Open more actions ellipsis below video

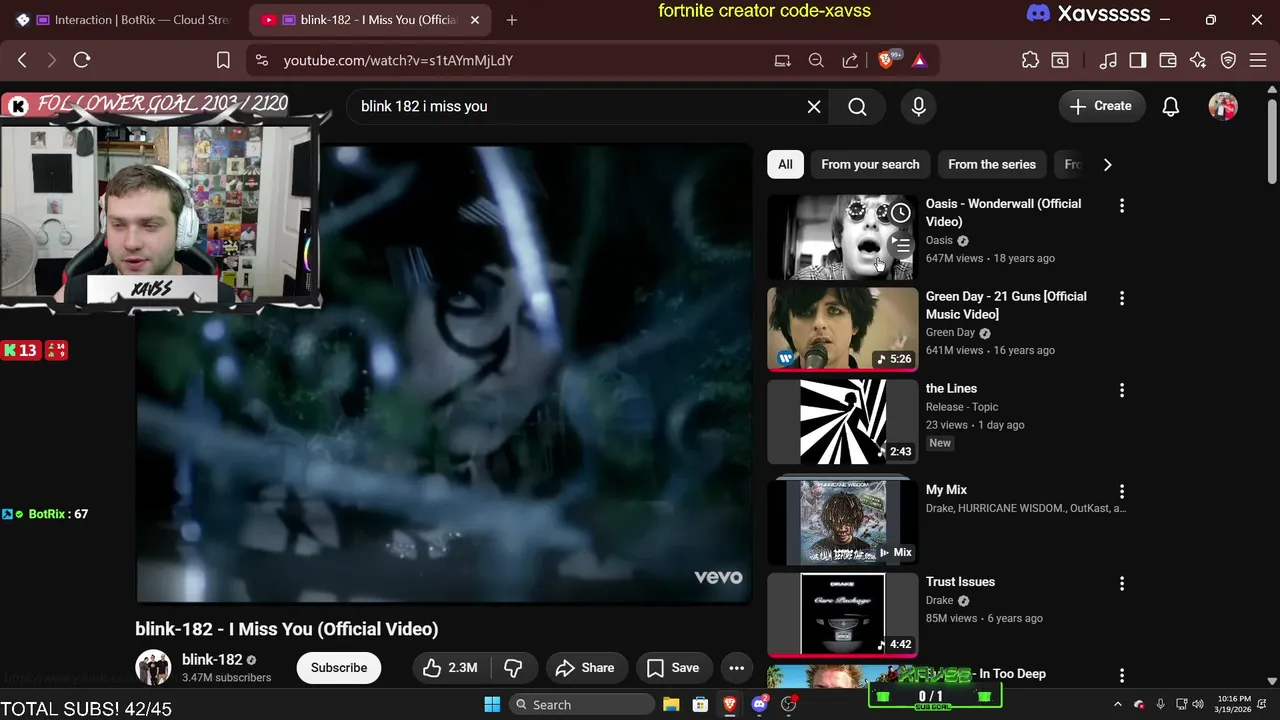click(x=737, y=668)
